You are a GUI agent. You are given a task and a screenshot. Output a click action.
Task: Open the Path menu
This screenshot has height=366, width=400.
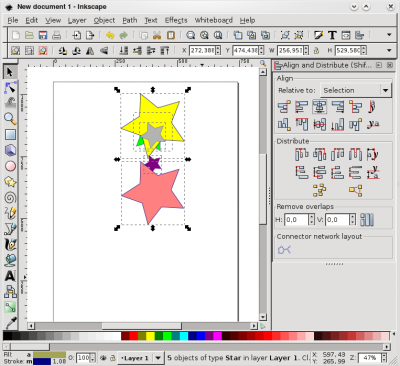tap(130, 20)
